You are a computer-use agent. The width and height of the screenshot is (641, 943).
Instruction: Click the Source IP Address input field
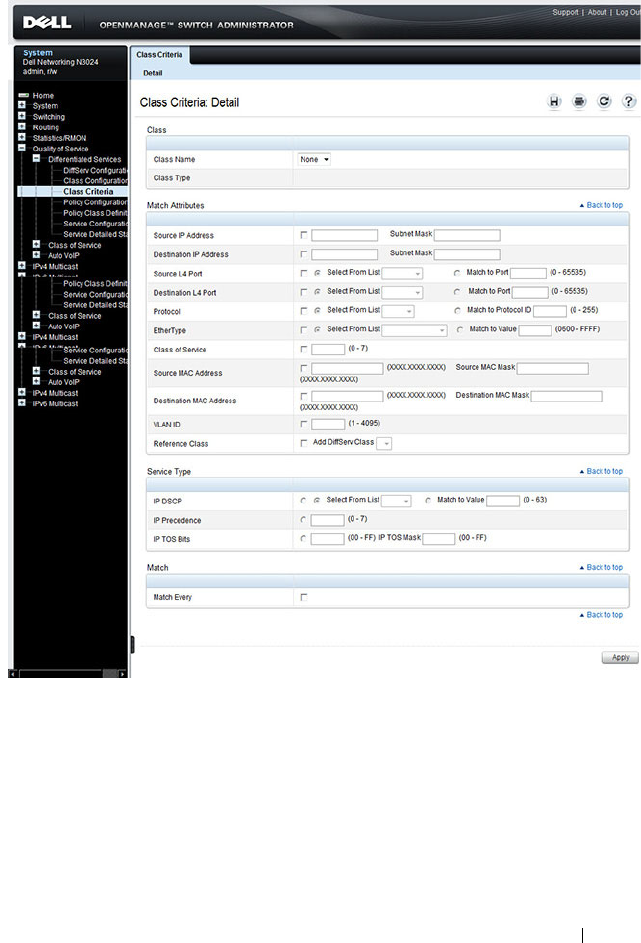pyautogui.click(x=345, y=235)
